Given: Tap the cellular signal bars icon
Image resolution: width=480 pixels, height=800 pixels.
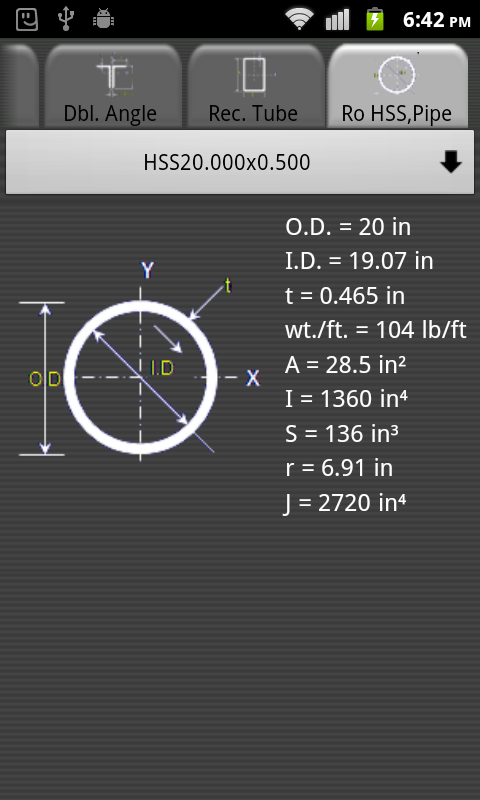Looking at the screenshot, I should click(x=337, y=19).
